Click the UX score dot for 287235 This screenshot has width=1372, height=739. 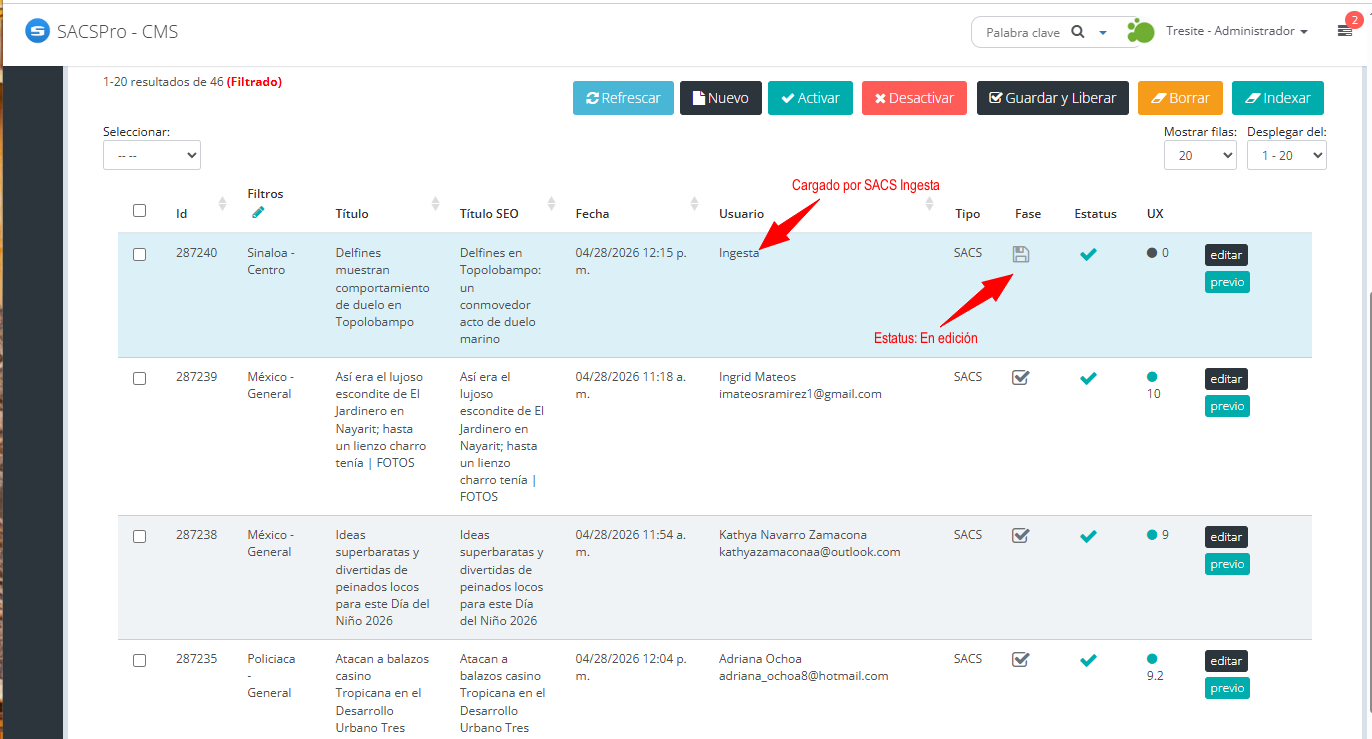click(1152, 659)
